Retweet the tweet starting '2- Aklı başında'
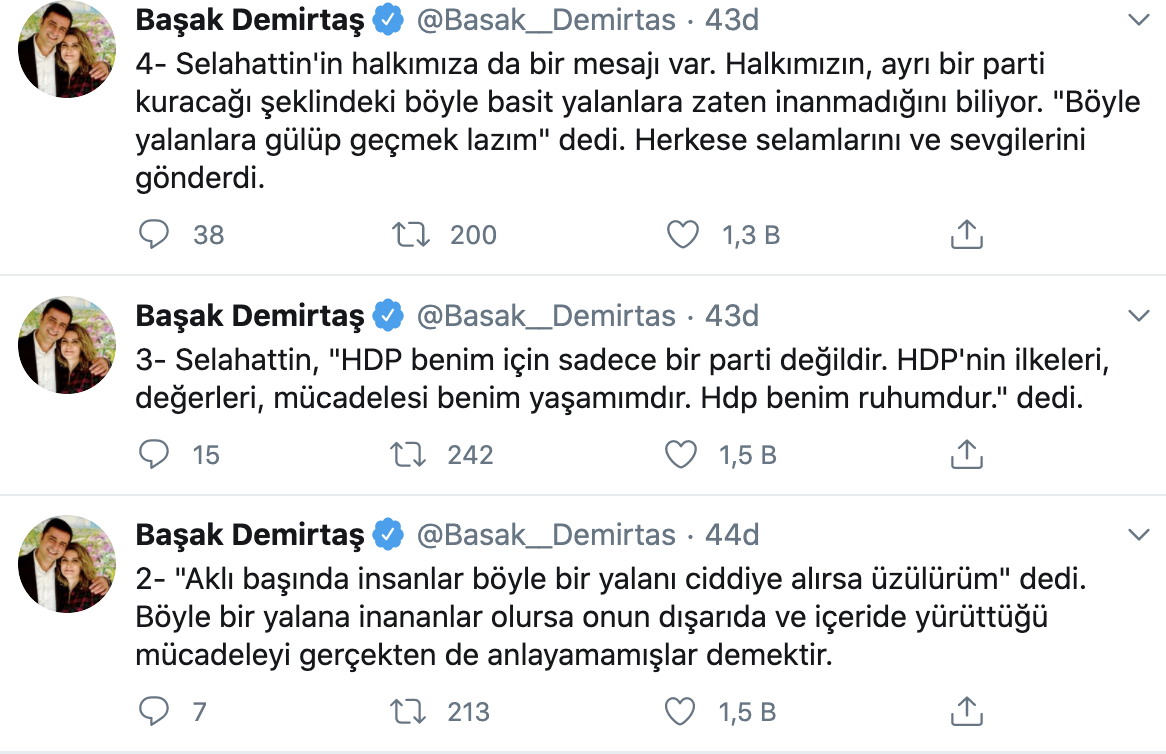The width and height of the screenshot is (1166, 754). coord(405,712)
